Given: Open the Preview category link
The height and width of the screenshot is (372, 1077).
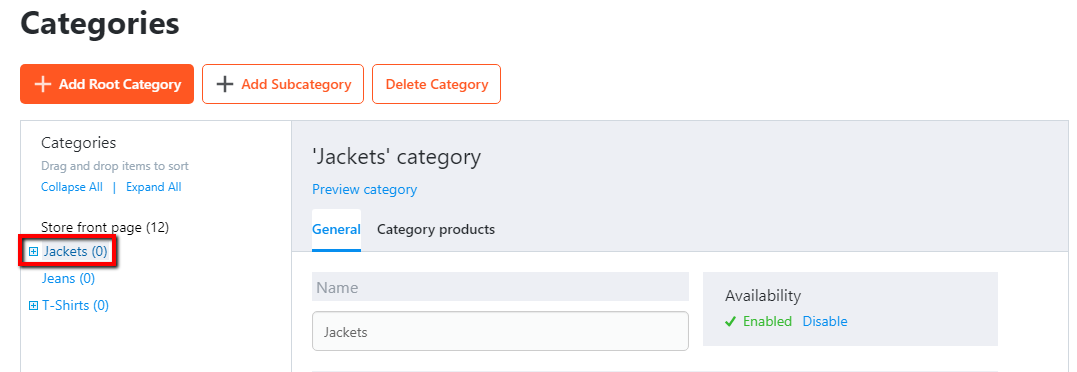Looking at the screenshot, I should tap(365, 189).
